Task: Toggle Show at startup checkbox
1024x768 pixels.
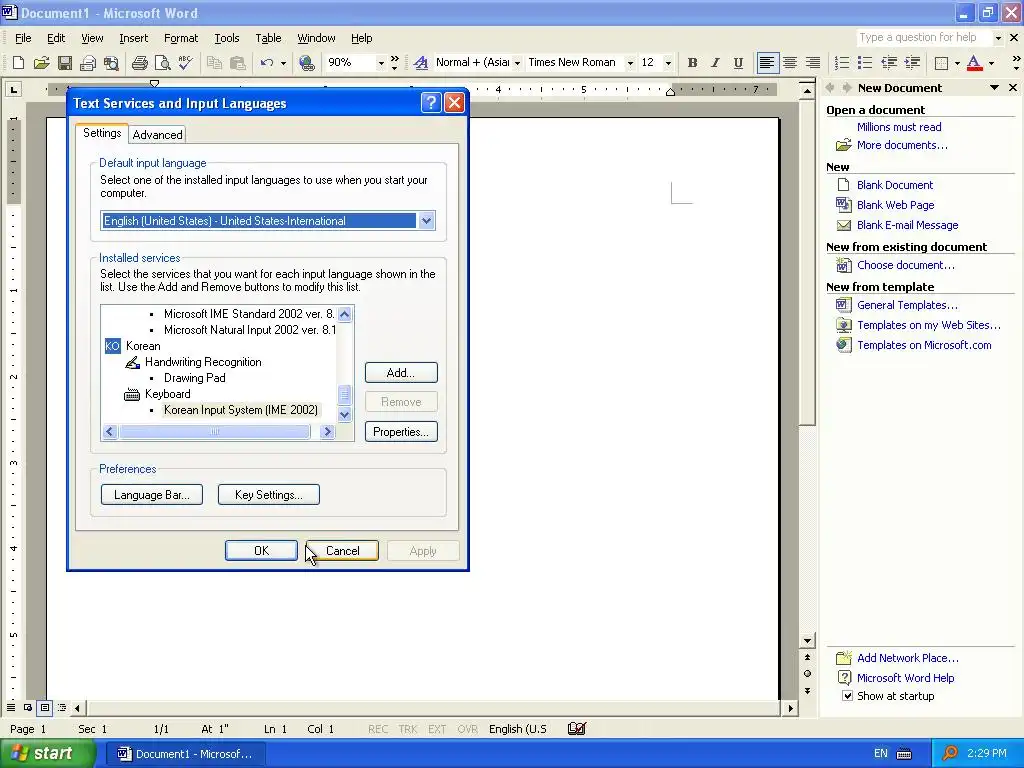Action: tap(847, 696)
